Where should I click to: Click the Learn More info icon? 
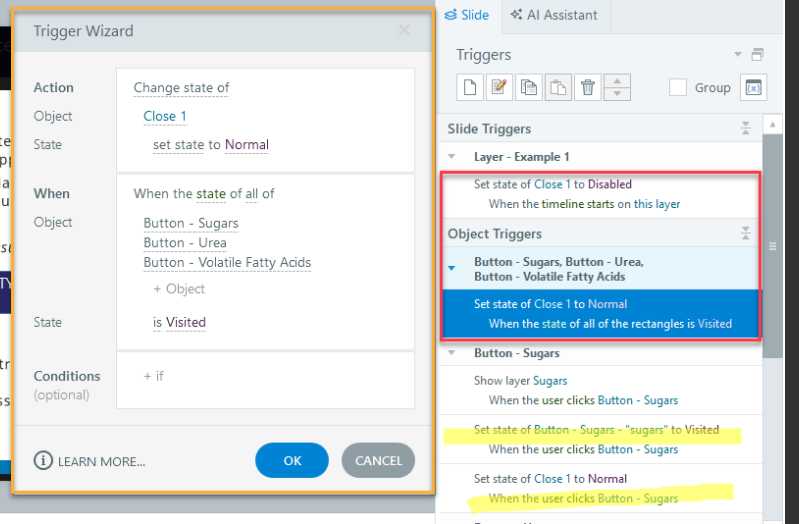point(43,461)
